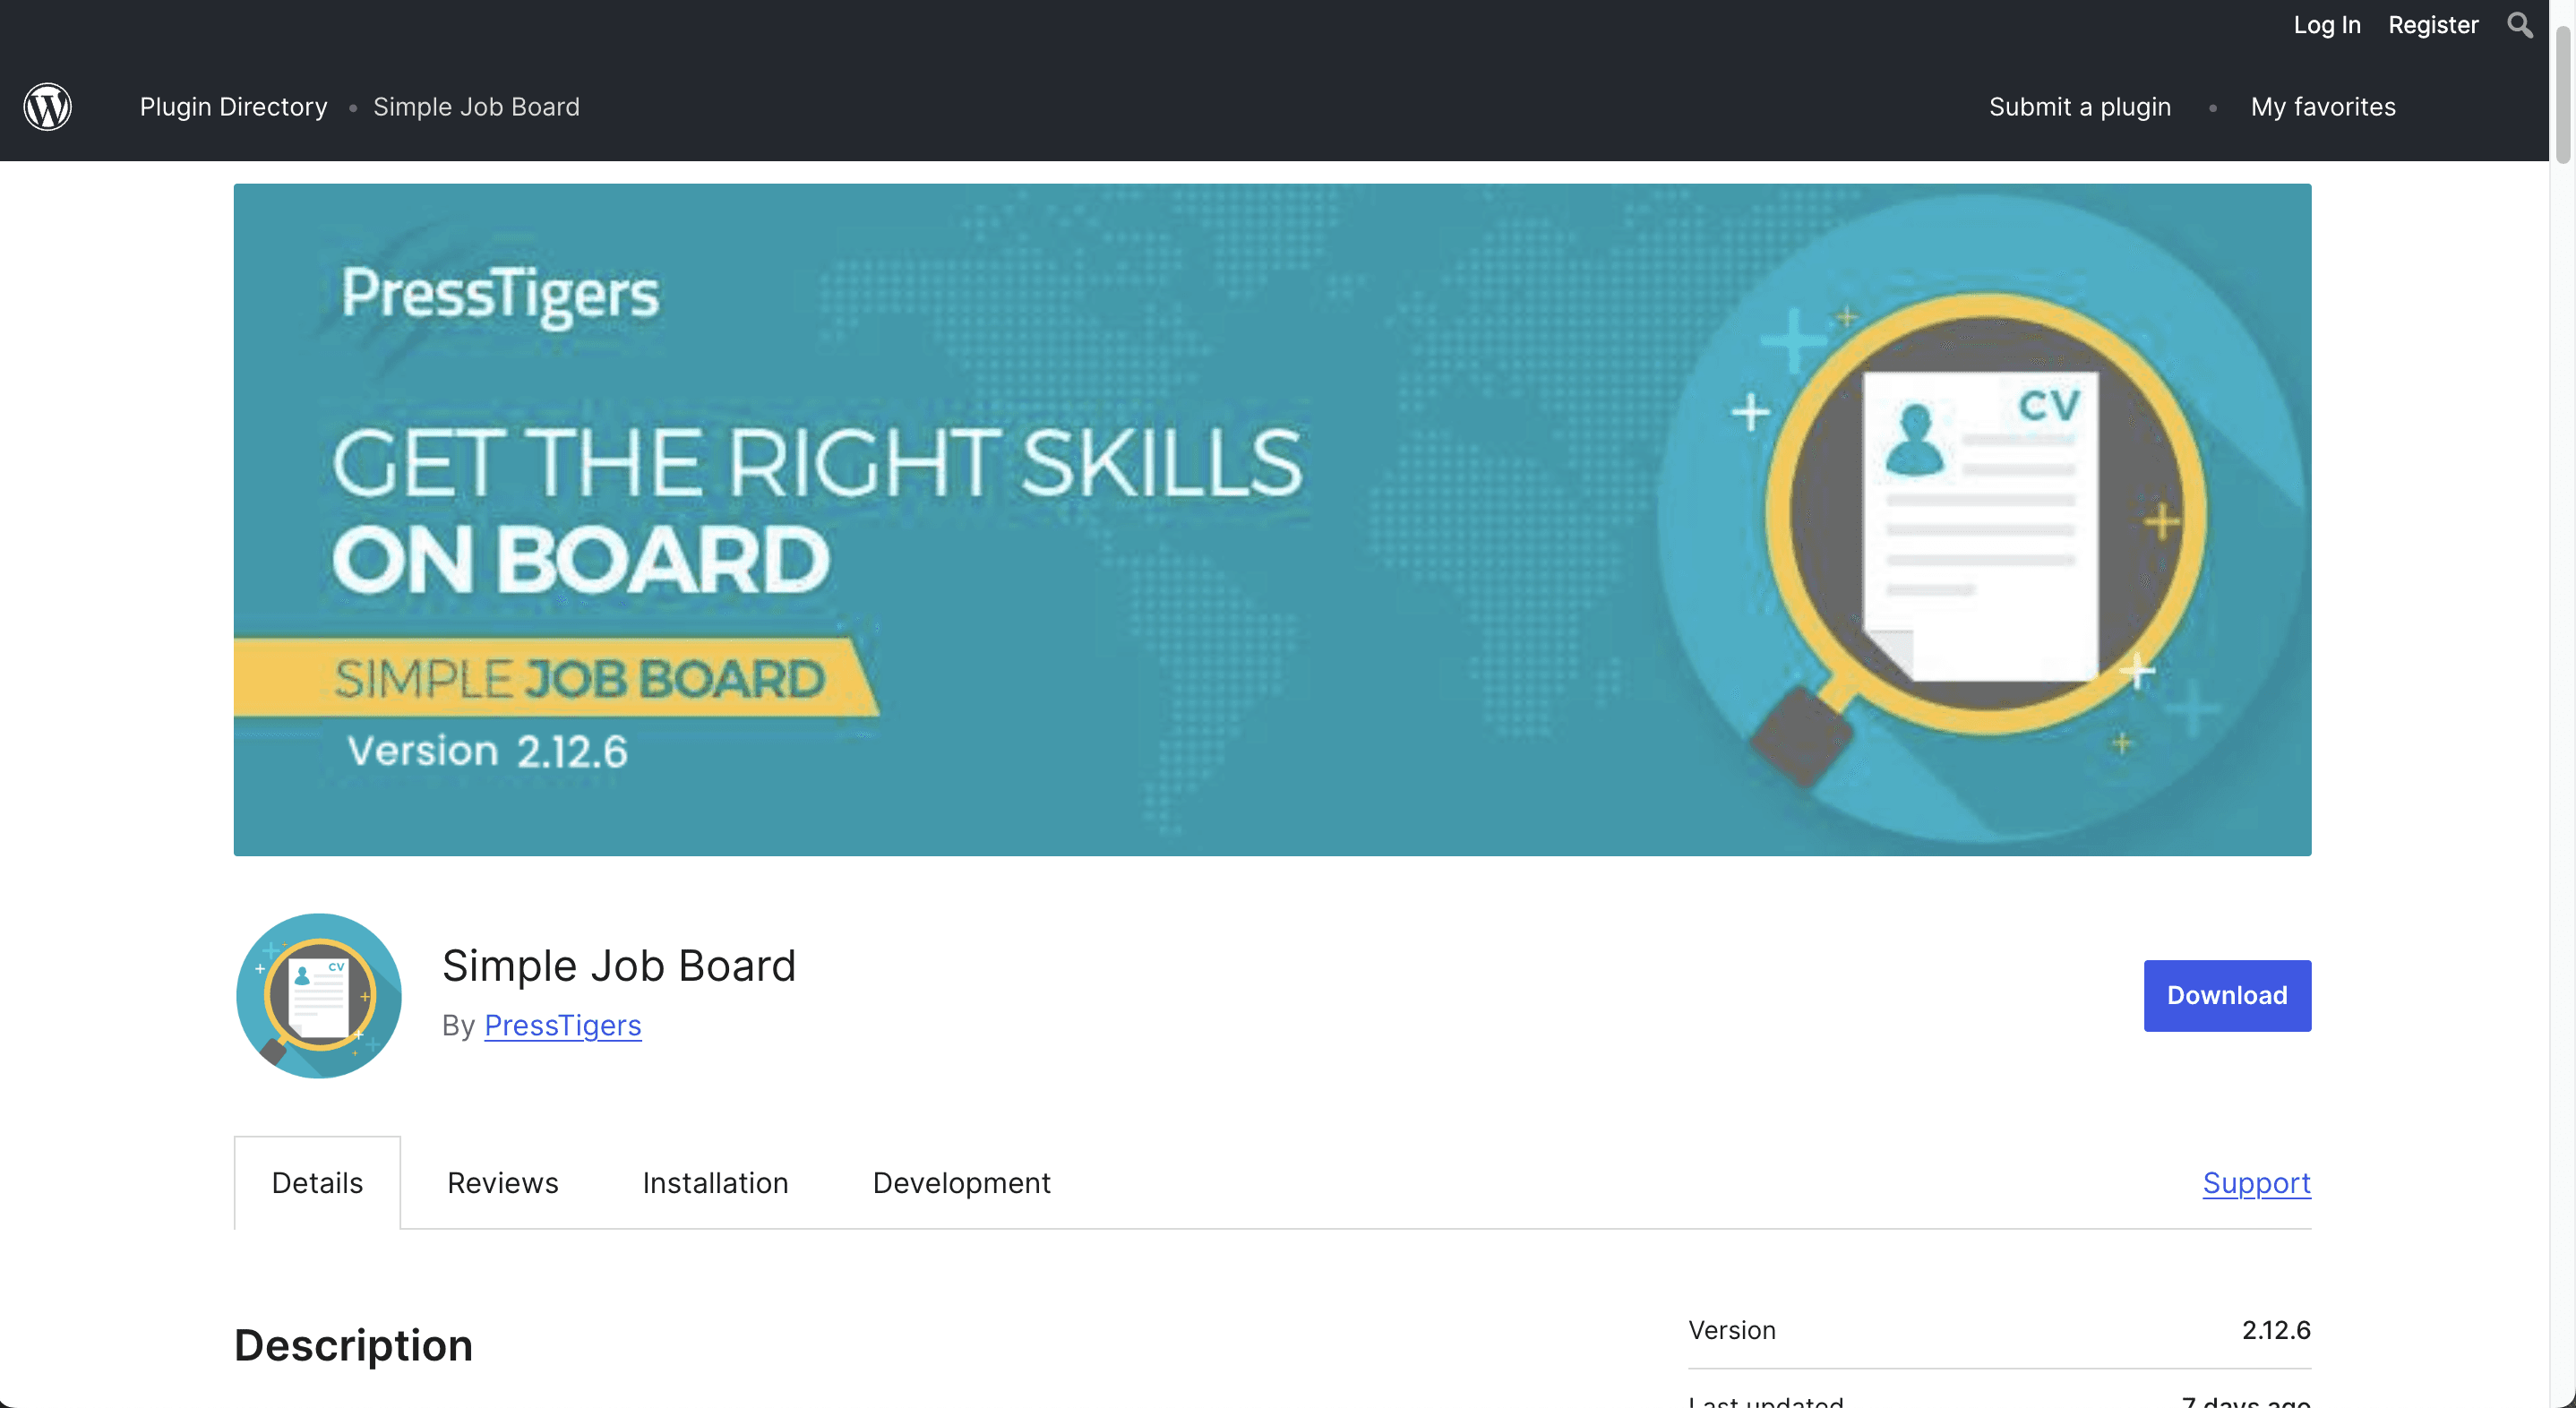This screenshot has width=2576, height=1408.
Task: Open the Development tab
Action: (960, 1180)
